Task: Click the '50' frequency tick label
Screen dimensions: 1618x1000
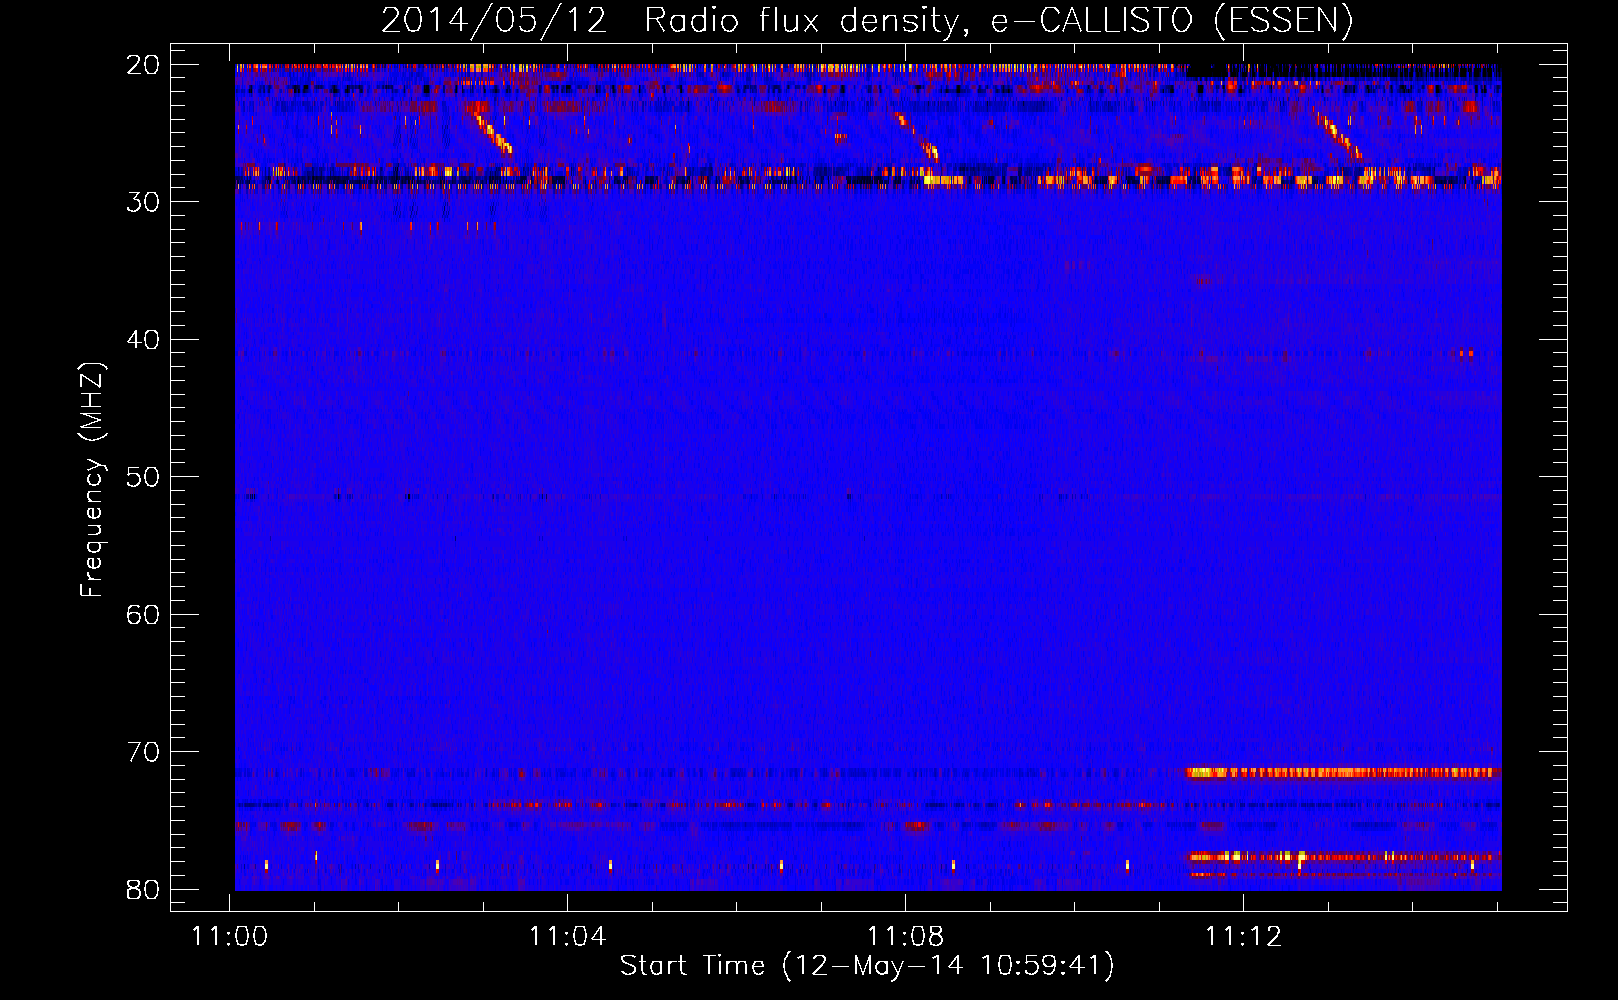Action: pyautogui.click(x=143, y=477)
